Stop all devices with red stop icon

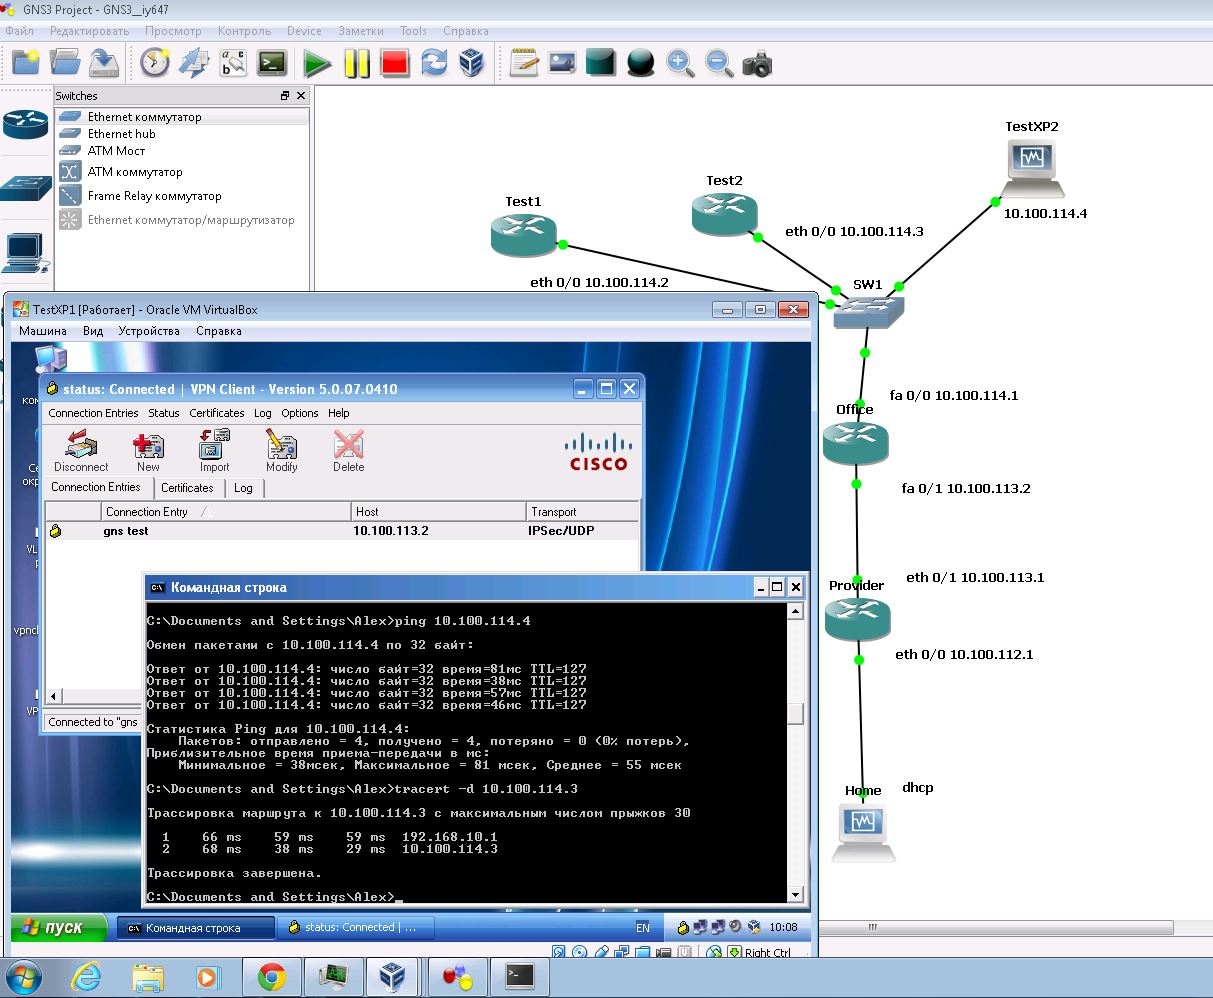(395, 64)
